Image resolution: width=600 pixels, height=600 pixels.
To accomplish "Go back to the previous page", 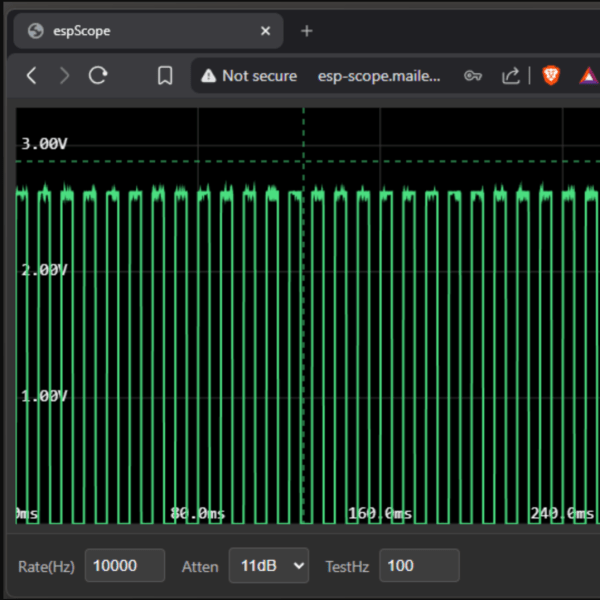I will (32, 76).
